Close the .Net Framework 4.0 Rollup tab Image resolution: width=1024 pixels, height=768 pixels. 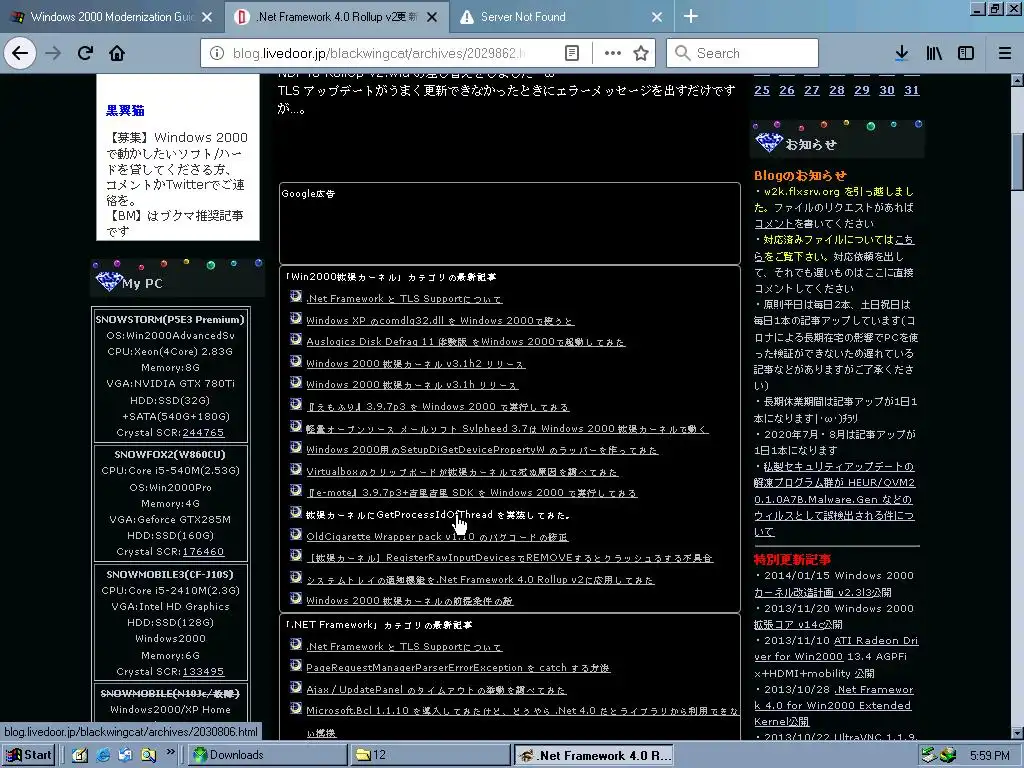click(x=432, y=17)
